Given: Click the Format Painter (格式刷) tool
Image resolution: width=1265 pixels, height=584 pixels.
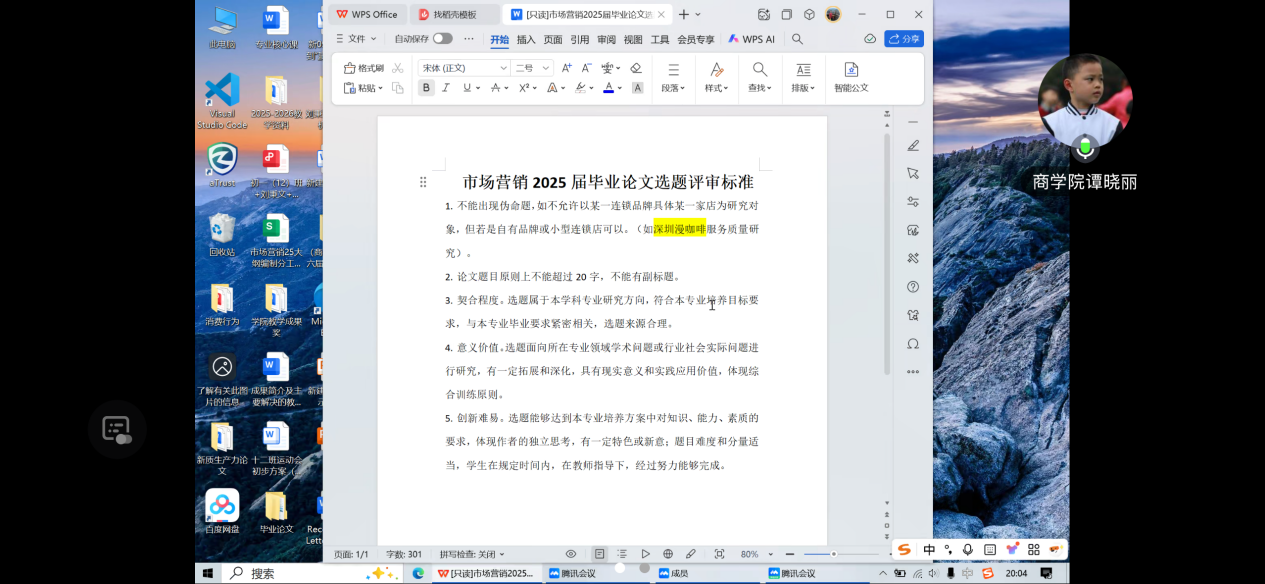Looking at the screenshot, I should [x=364, y=68].
